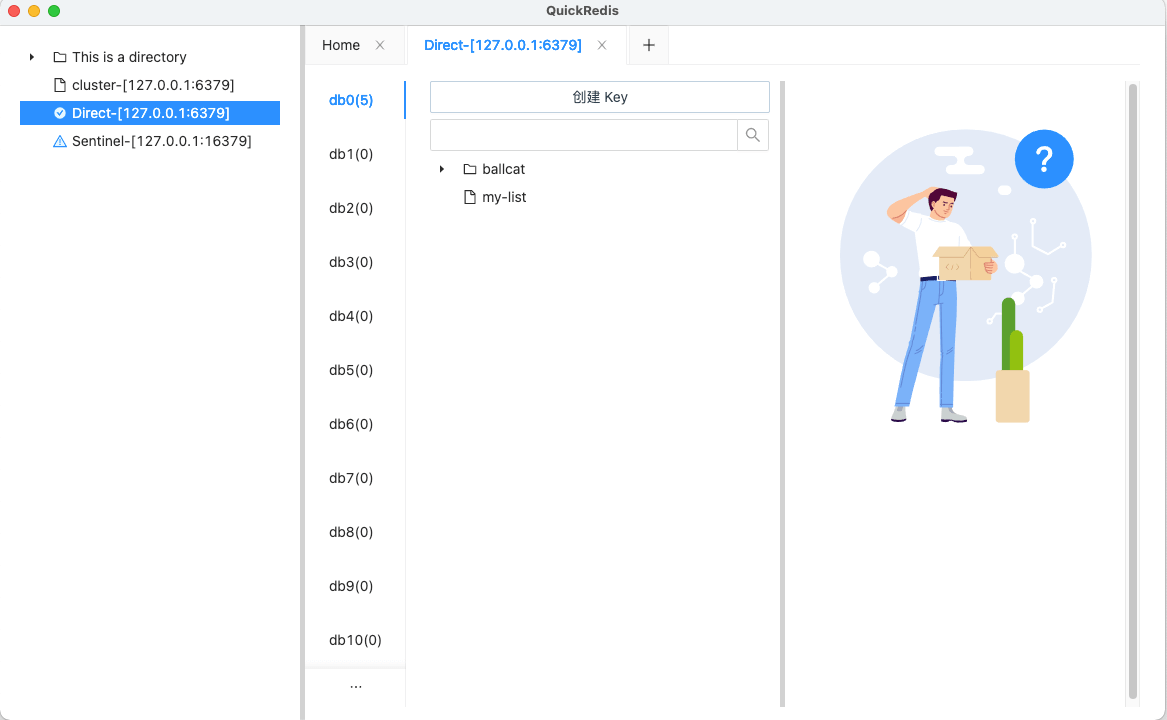1167x720 pixels.
Task: Click the search magnifier icon button
Action: 752,135
